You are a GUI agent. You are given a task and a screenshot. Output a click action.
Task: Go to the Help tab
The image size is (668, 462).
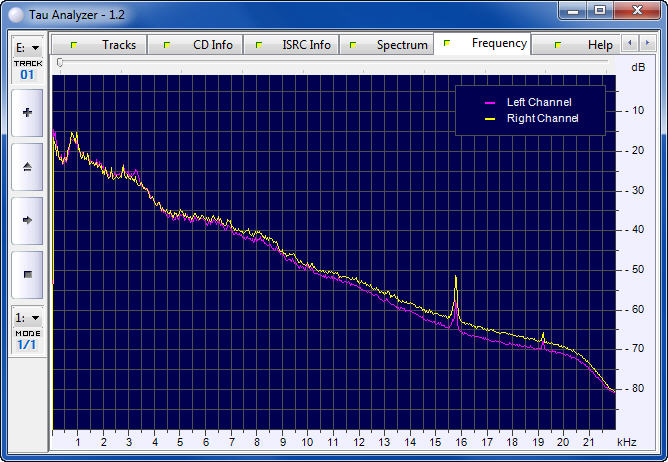pyautogui.click(x=600, y=45)
